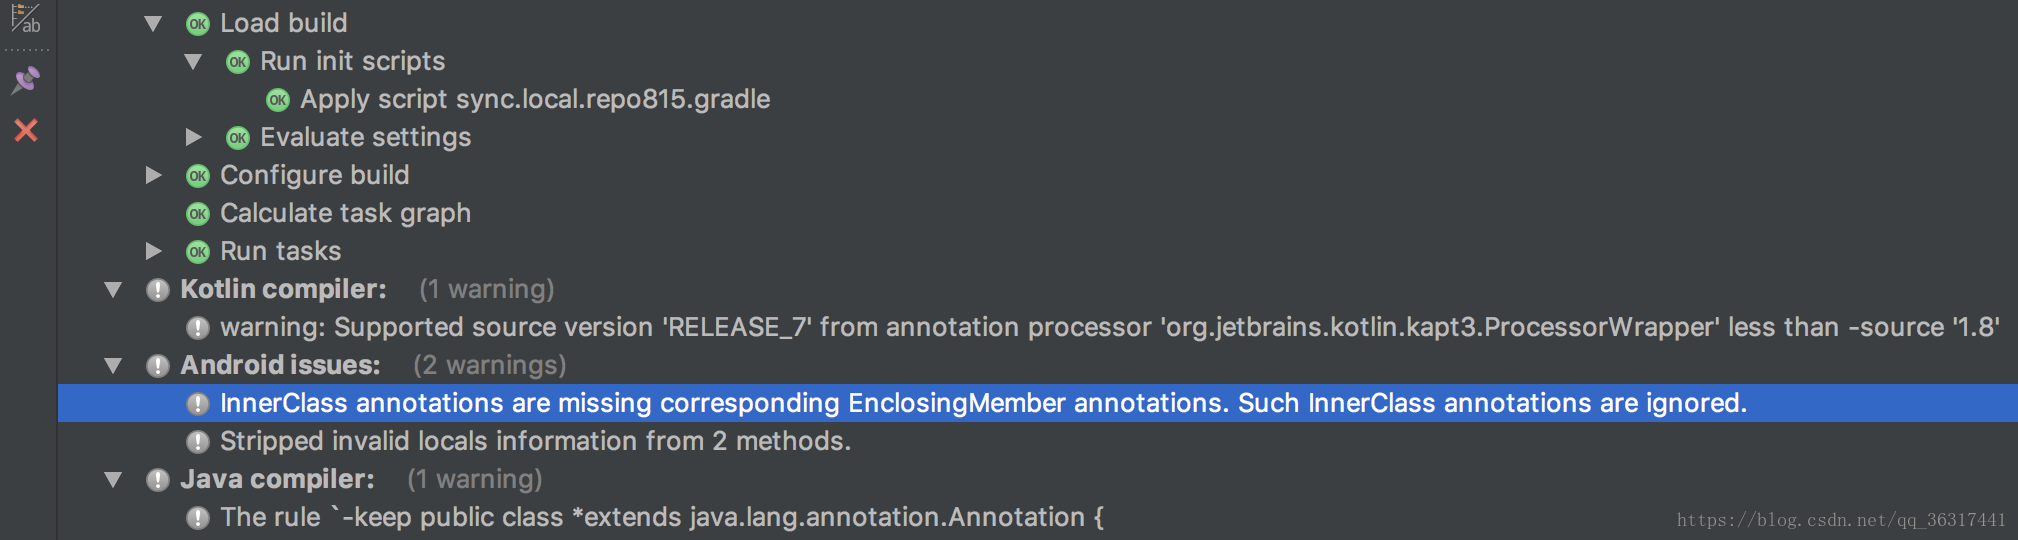Click the pin tab icon in sidebar
This screenshot has height=540, width=2018.
click(26, 80)
